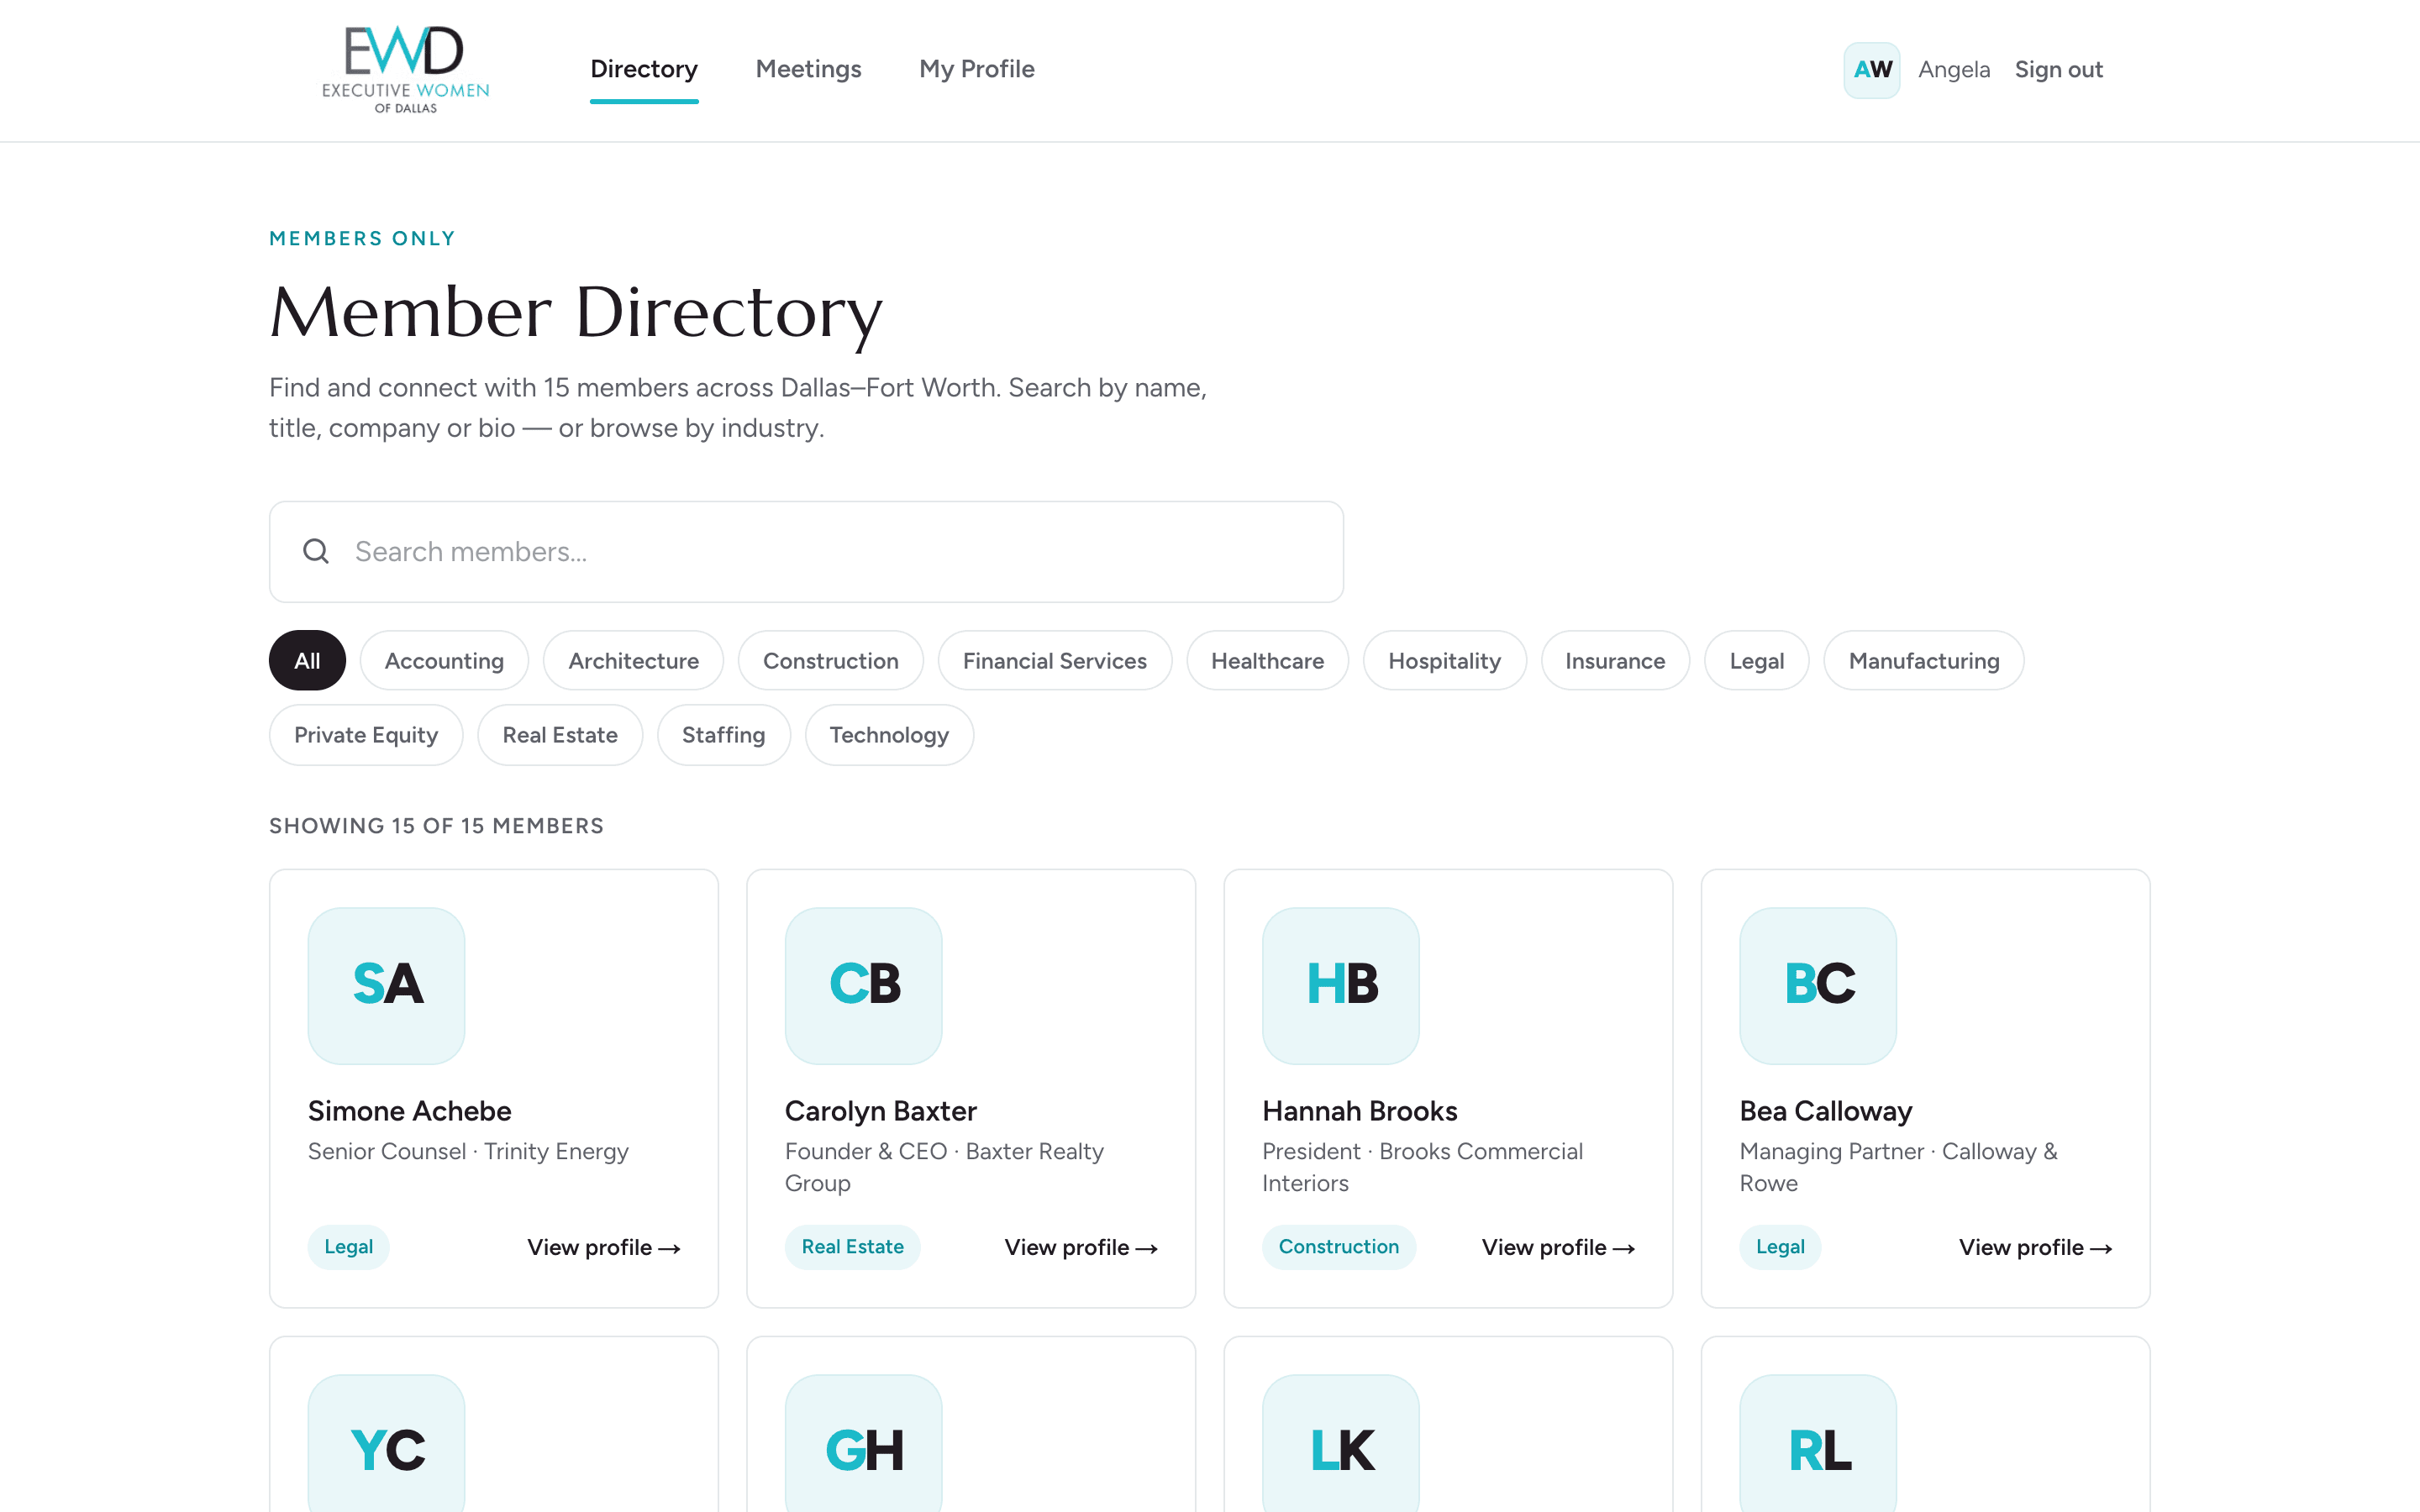View Bea Calloway's profile link

click(2035, 1247)
